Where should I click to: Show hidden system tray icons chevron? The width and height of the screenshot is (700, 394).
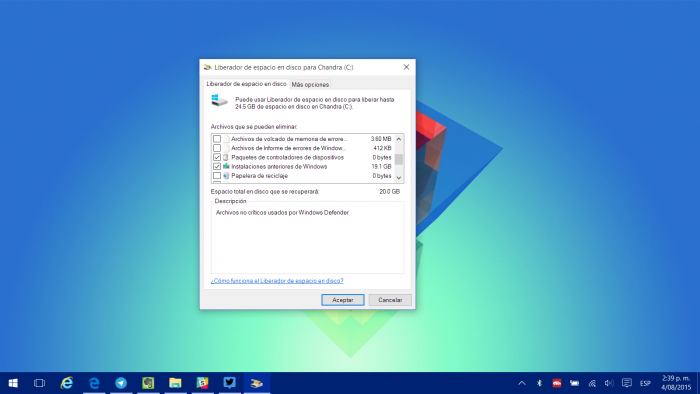tap(521, 383)
